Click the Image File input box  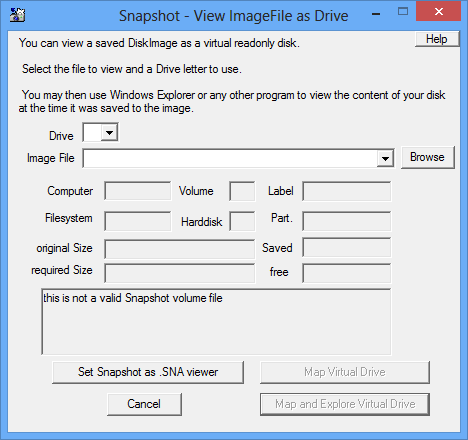230,159
